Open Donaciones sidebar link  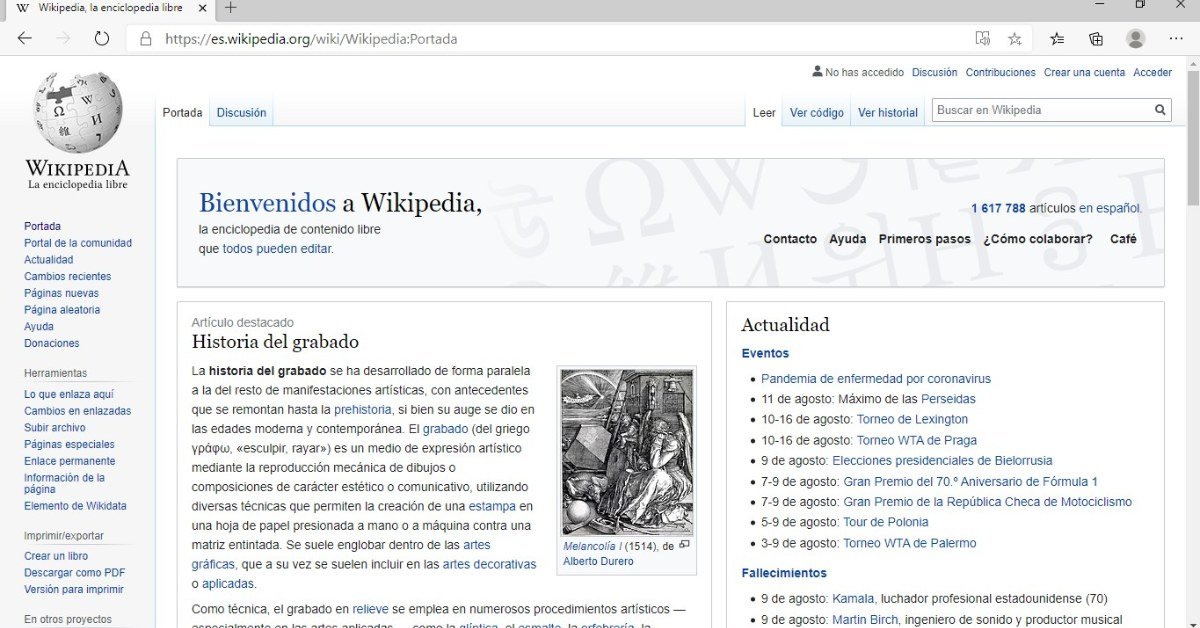click(51, 343)
